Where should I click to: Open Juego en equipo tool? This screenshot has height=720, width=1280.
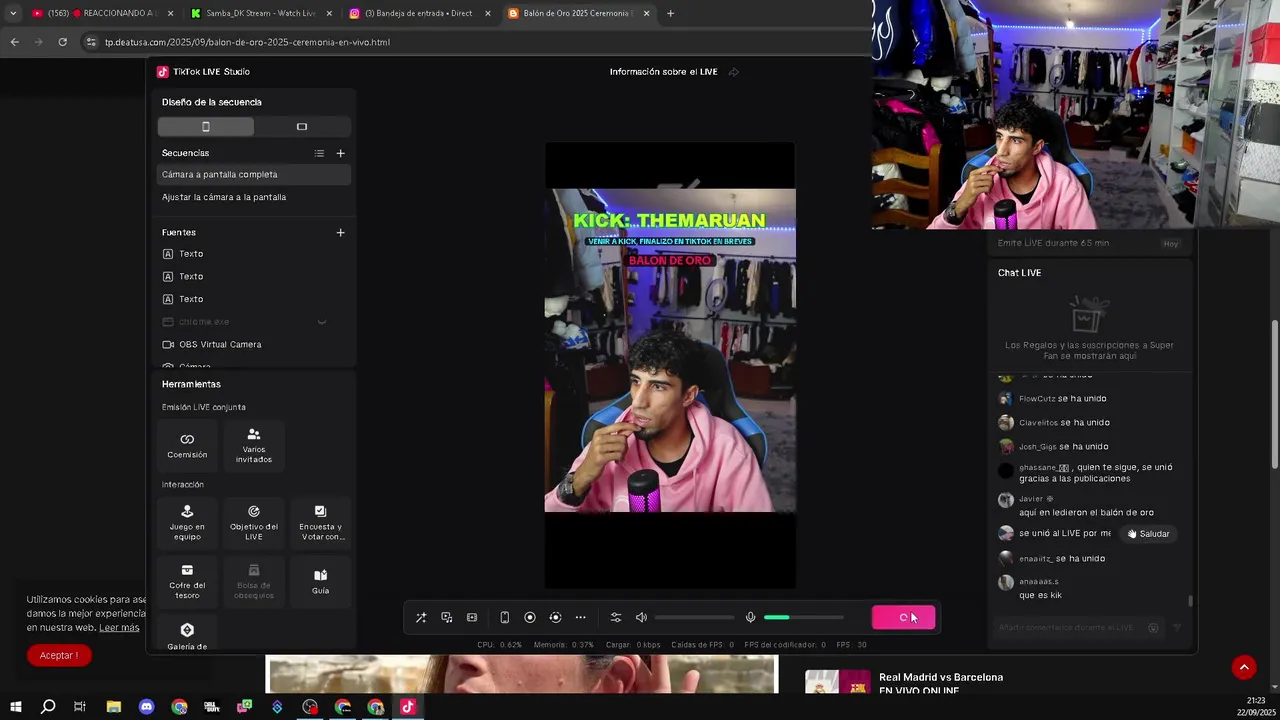(x=187, y=522)
